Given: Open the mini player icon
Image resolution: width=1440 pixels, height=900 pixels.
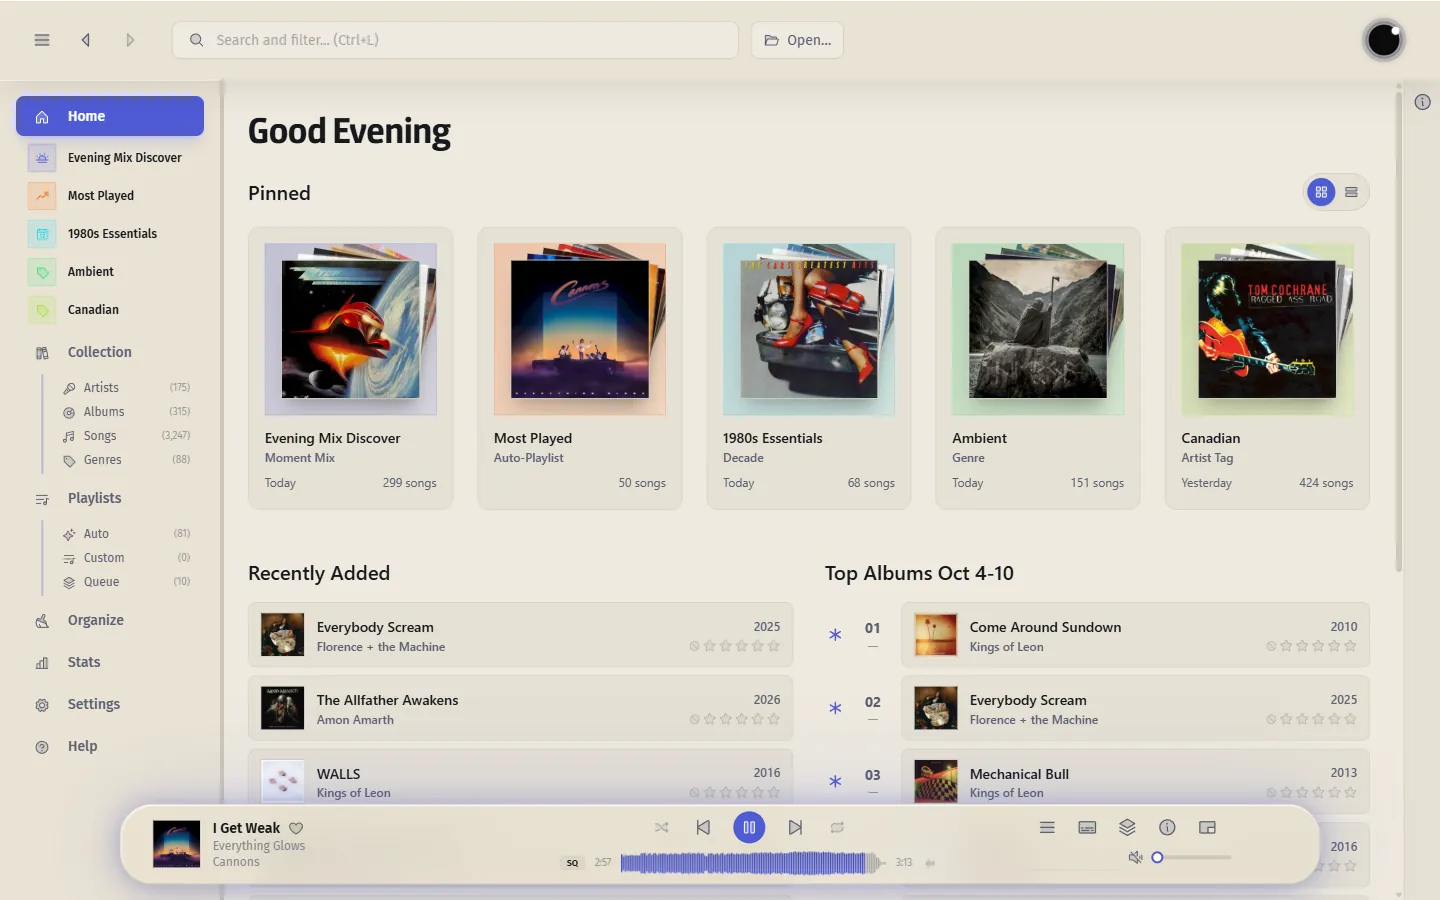Looking at the screenshot, I should 1207,827.
